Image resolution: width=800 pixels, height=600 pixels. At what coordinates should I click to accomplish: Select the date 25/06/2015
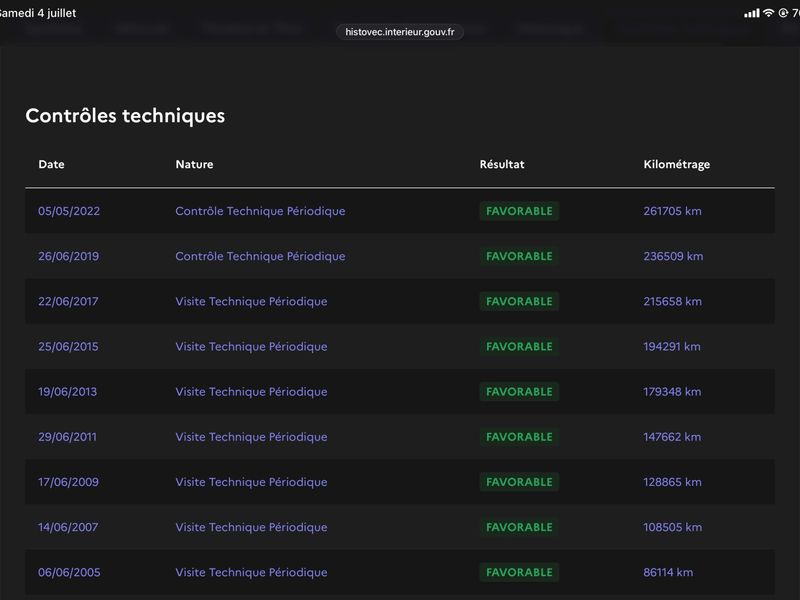[68, 346]
